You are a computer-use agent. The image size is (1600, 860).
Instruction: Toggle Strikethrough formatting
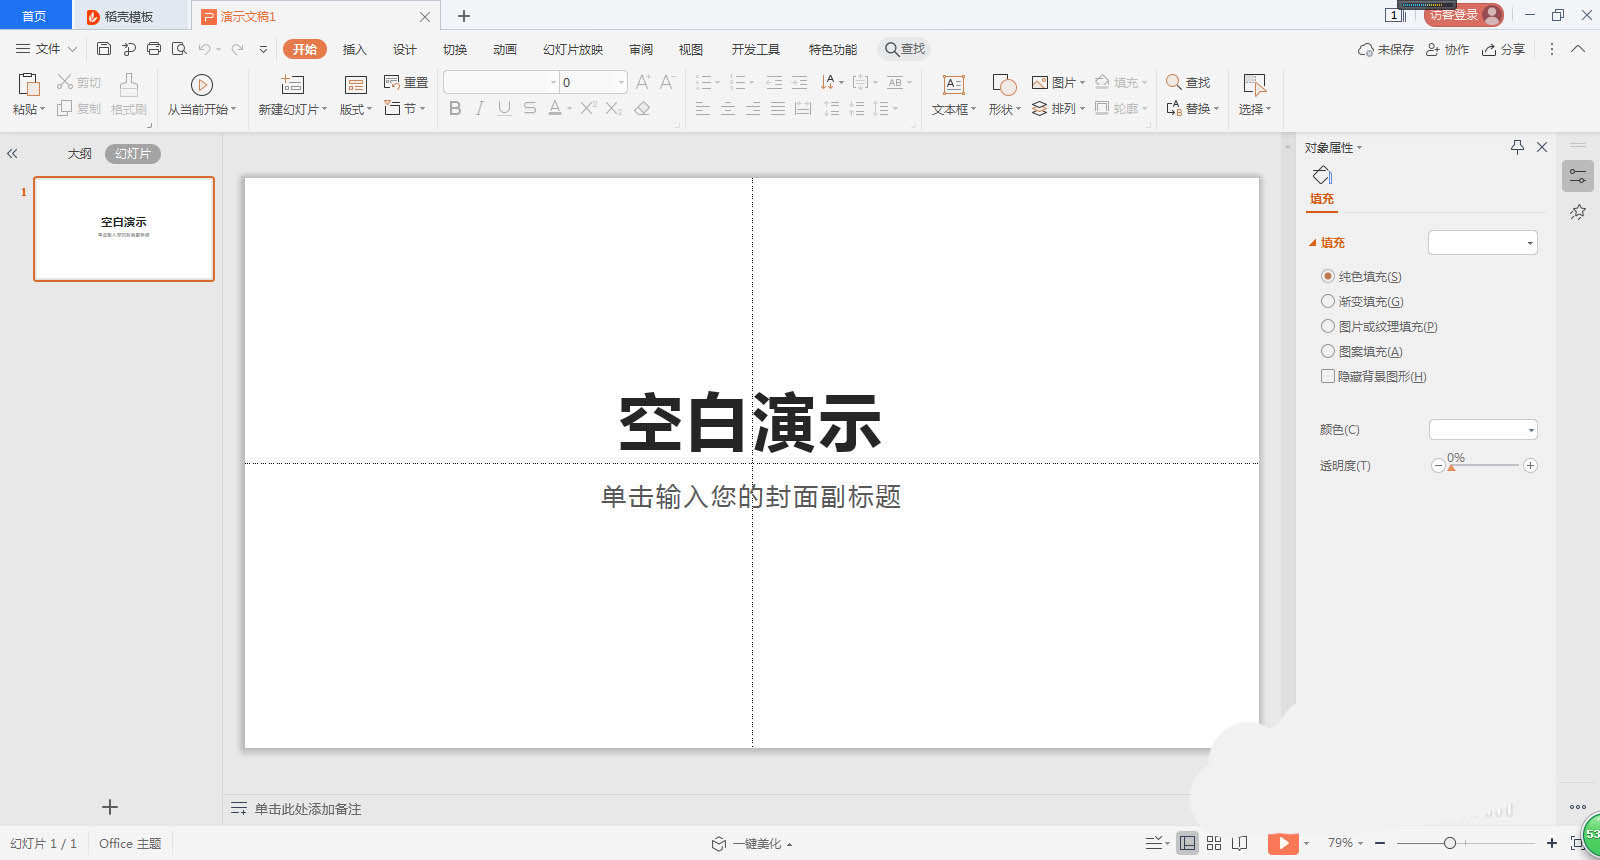point(529,108)
